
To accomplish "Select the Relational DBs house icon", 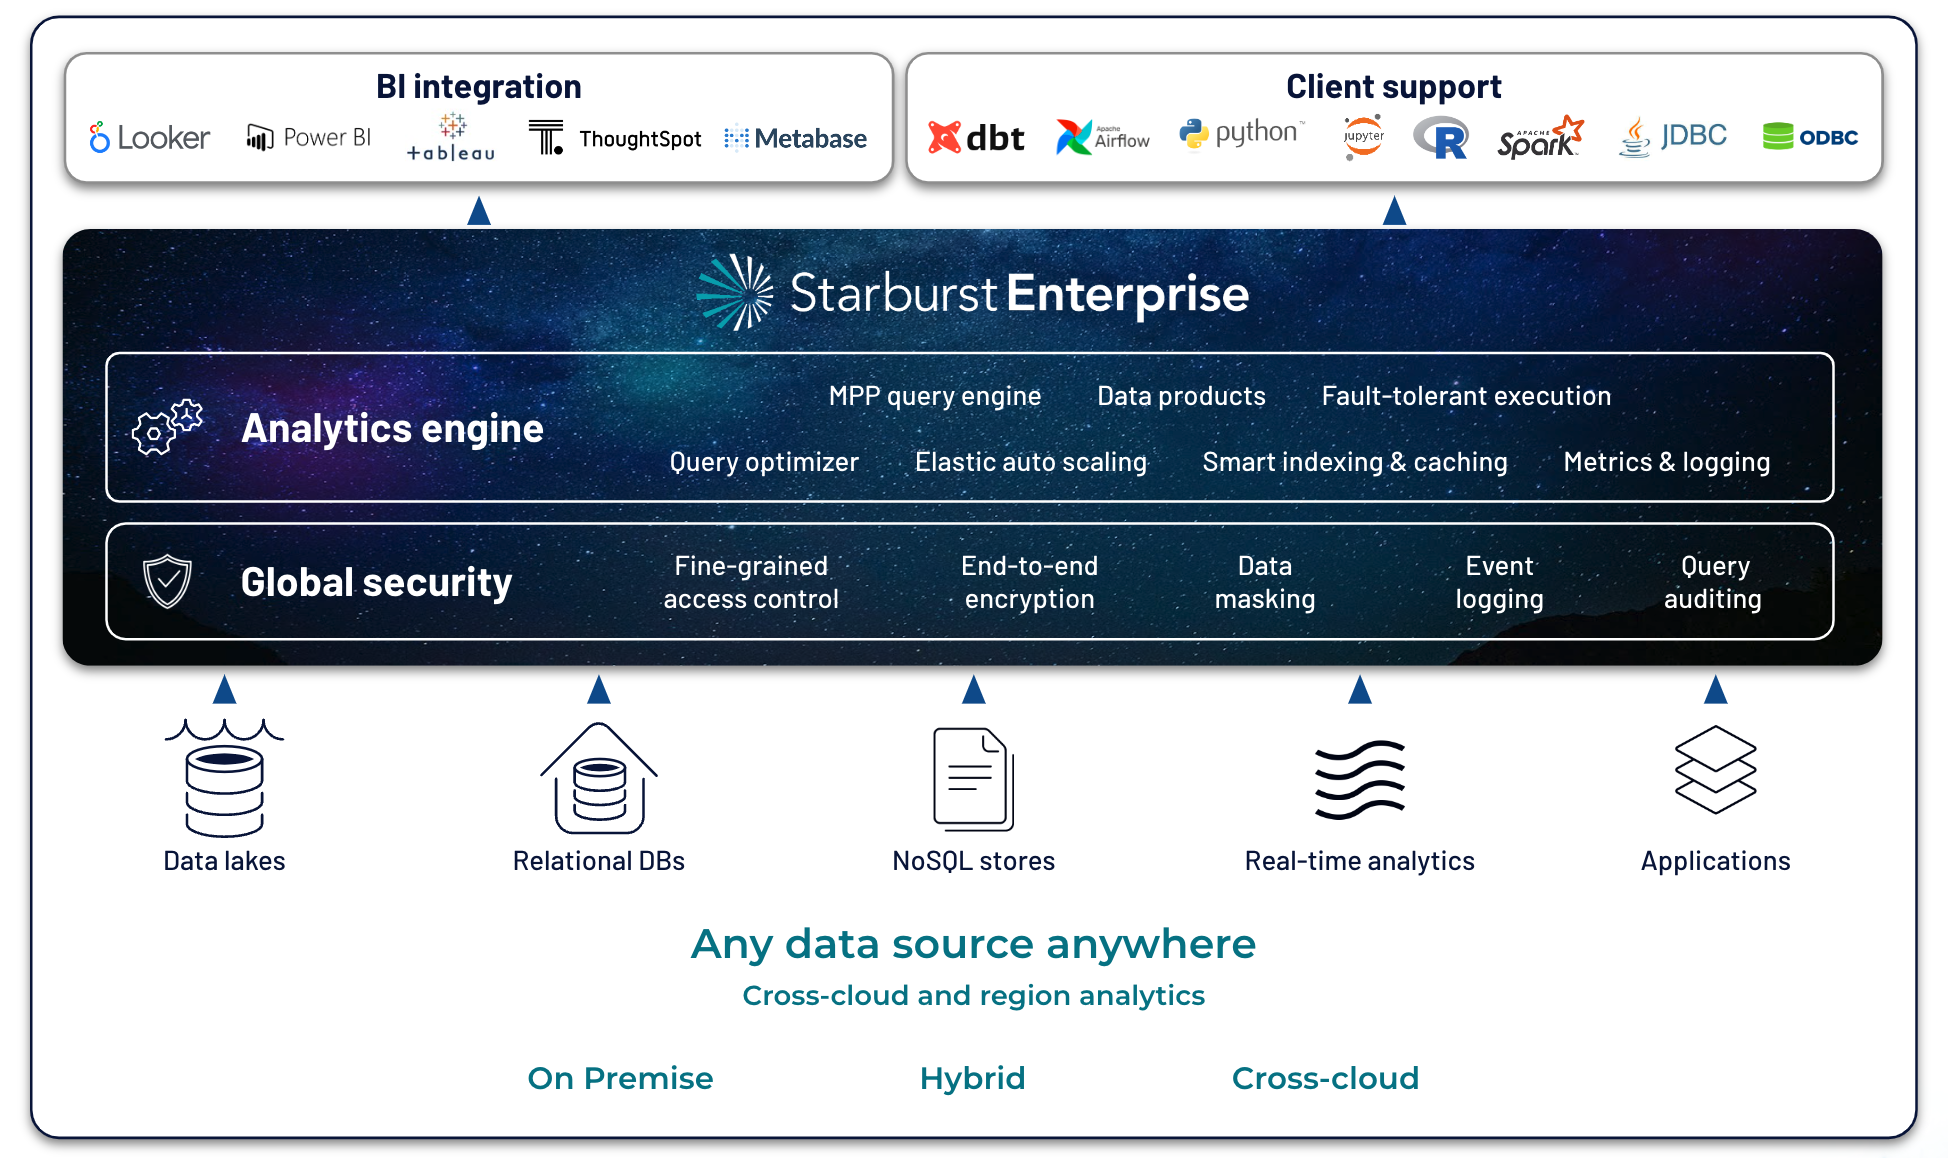I will click(x=597, y=780).
